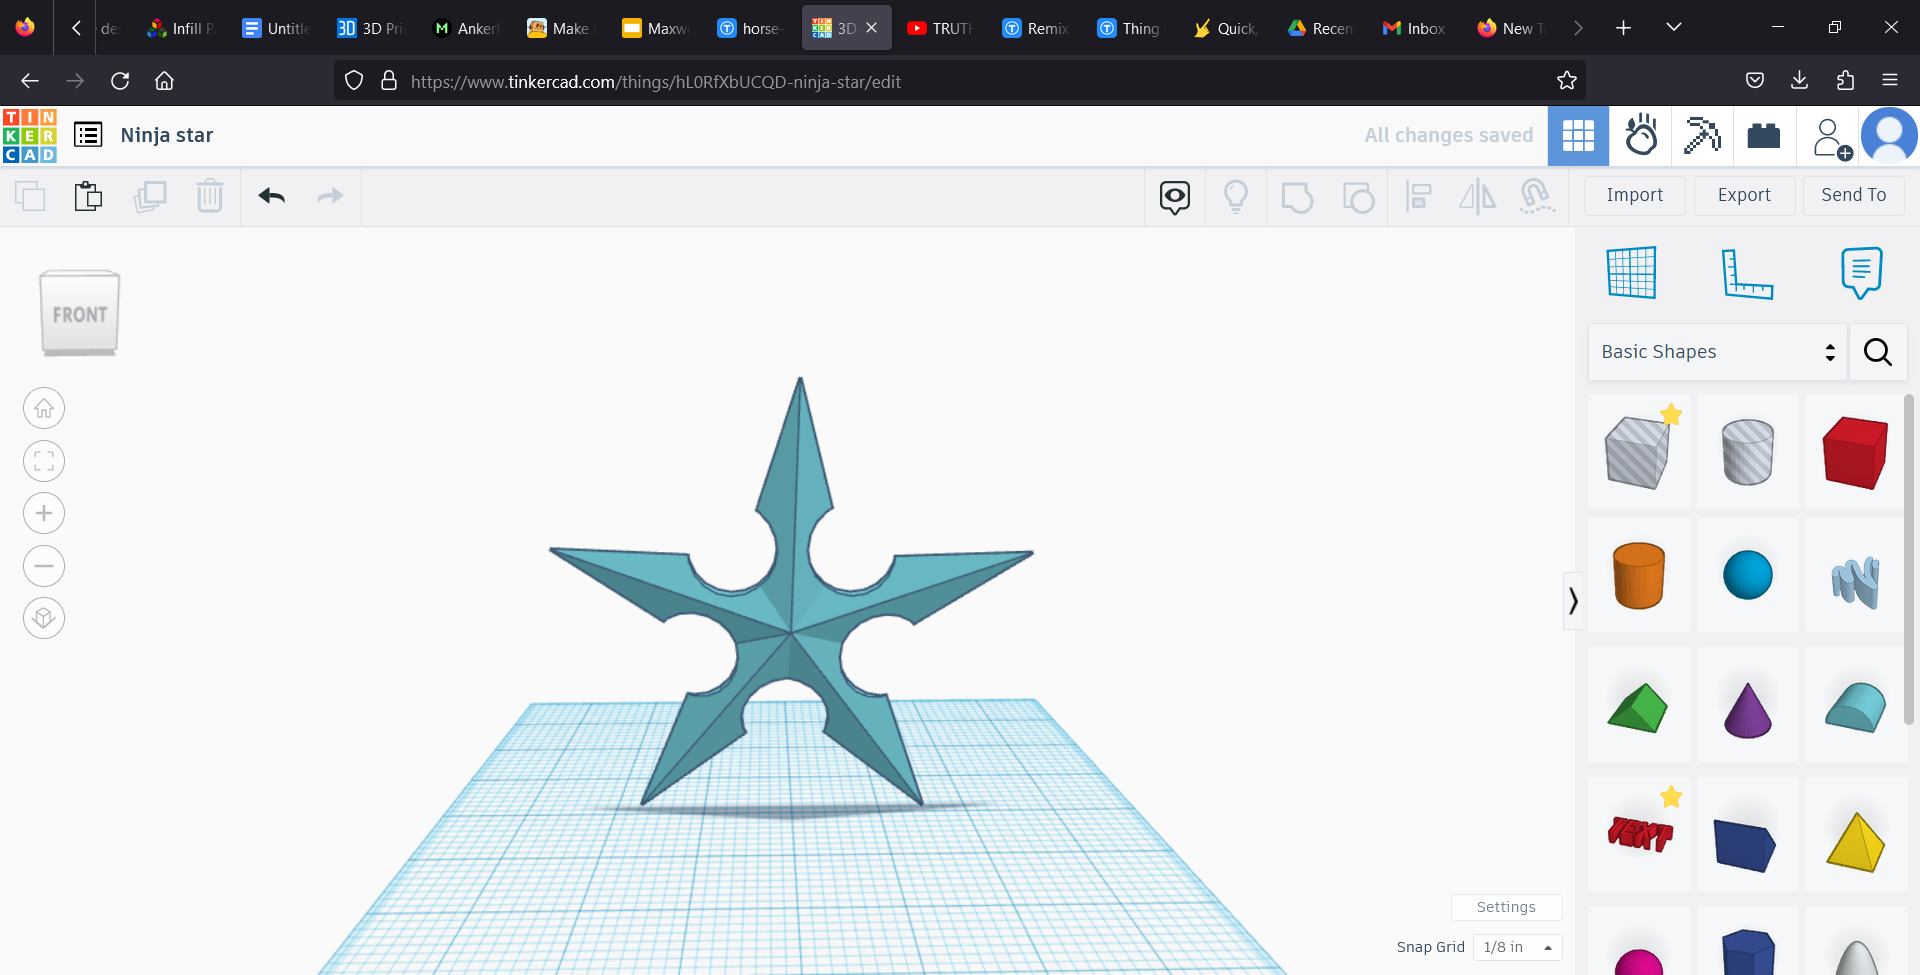1920x975 pixels.
Task: Select the Group shapes tool
Action: 1297,197
